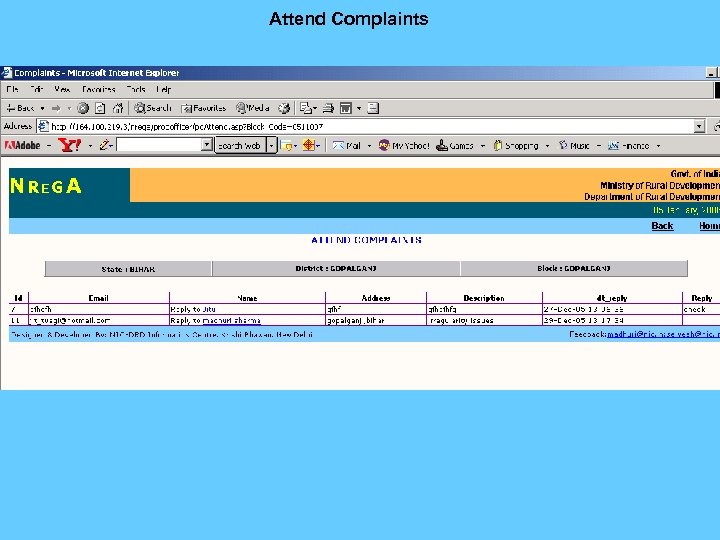Click the 'Description' column header
This screenshot has width=720, height=540.
point(484,298)
